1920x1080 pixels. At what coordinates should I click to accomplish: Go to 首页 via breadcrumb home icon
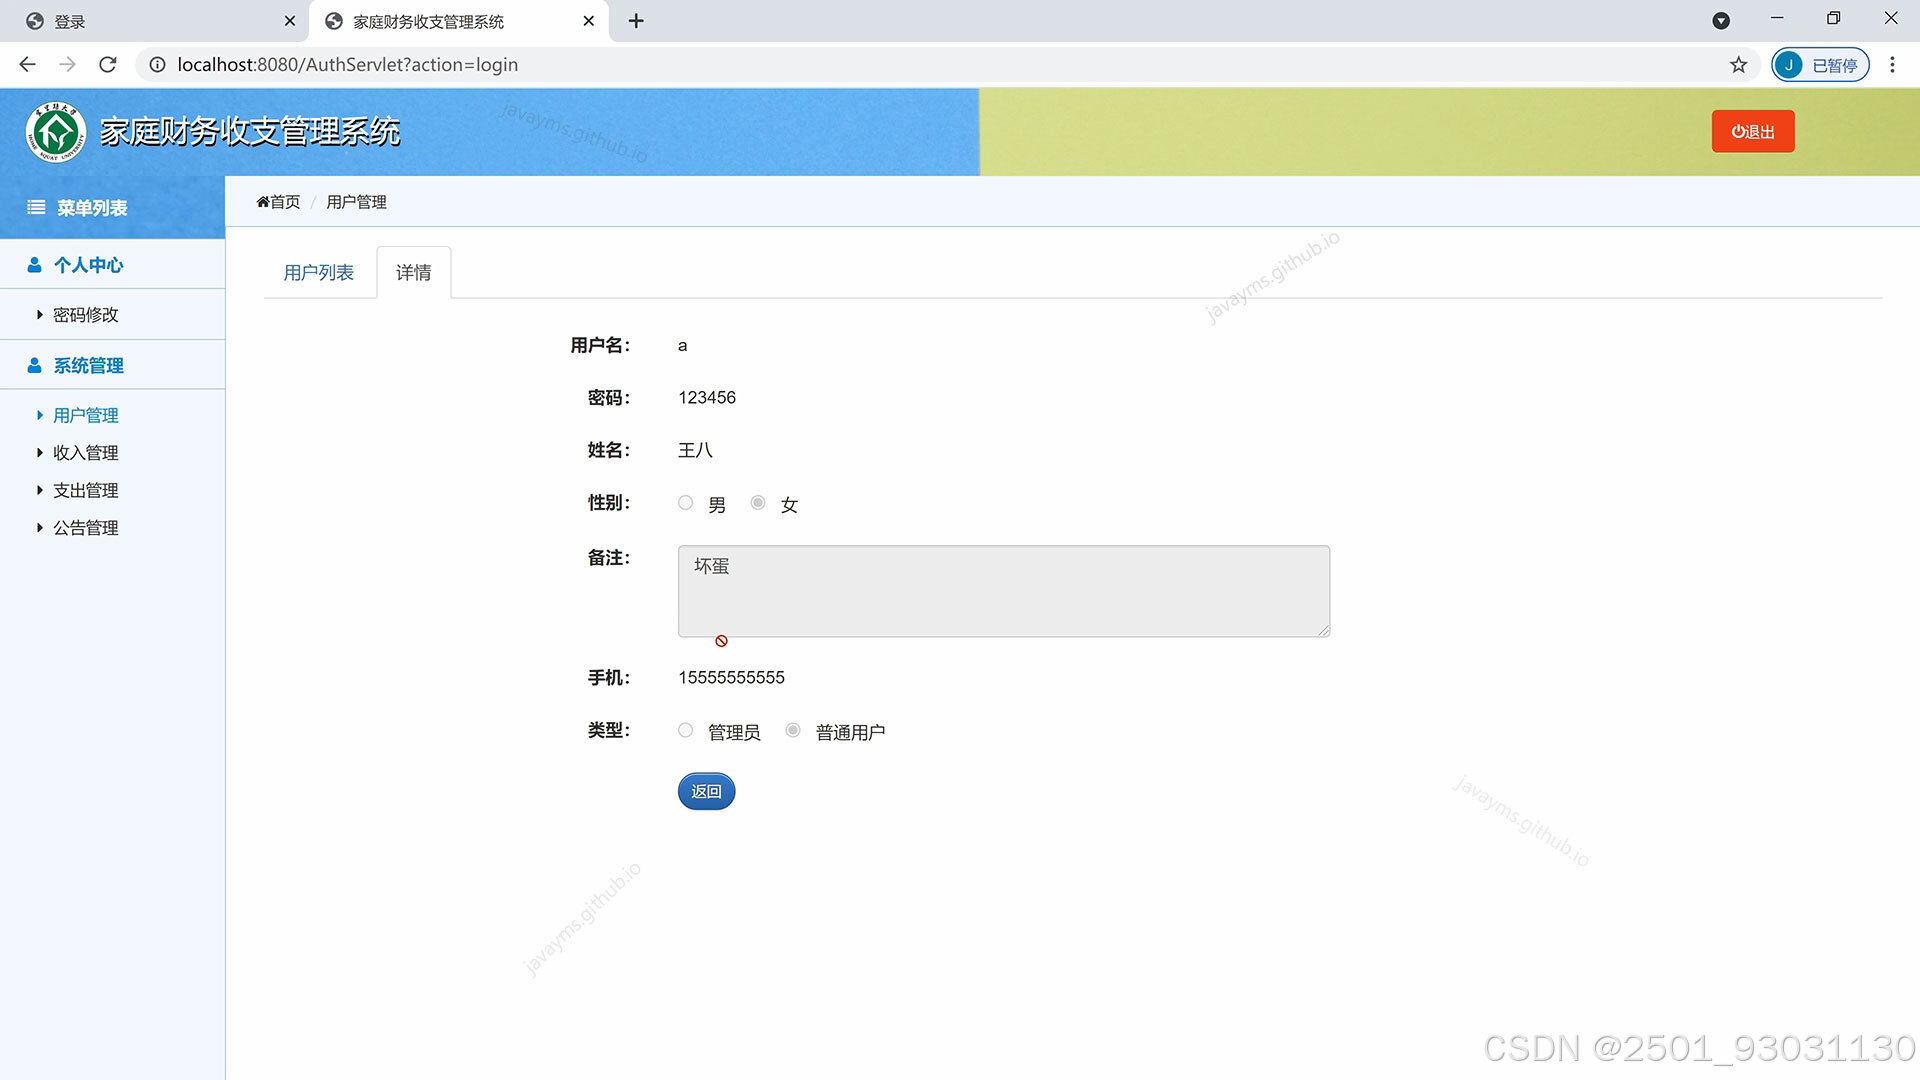coord(263,202)
